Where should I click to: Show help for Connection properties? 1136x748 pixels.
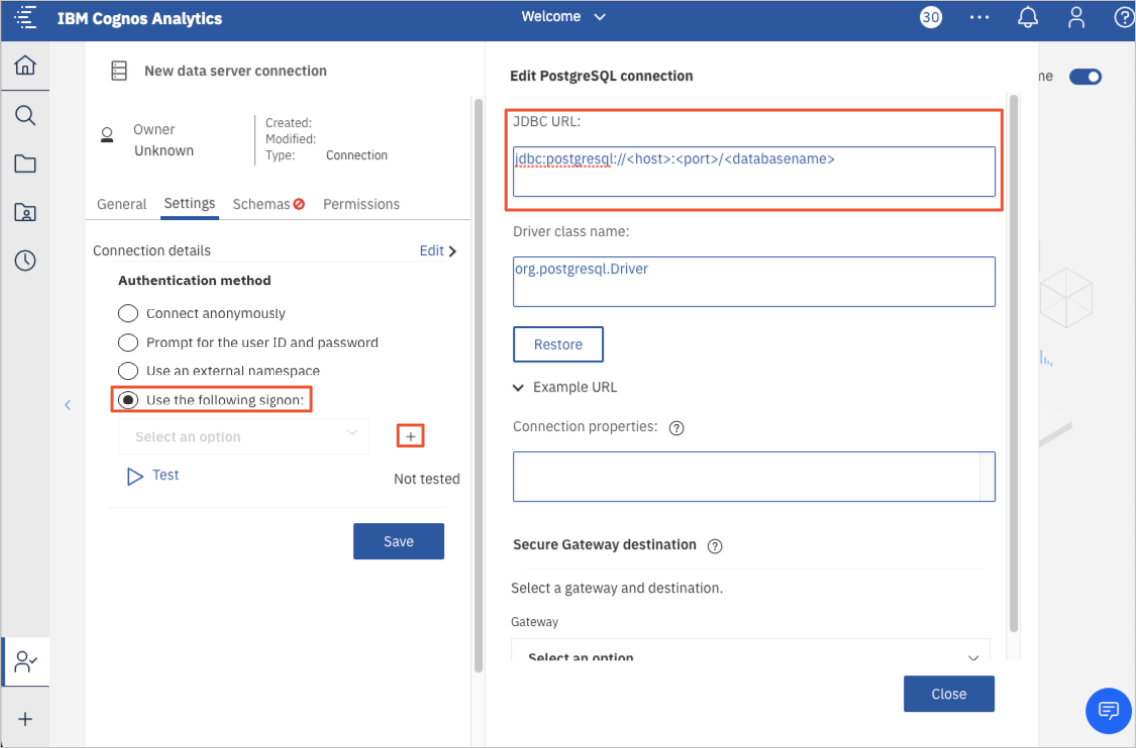coord(677,428)
